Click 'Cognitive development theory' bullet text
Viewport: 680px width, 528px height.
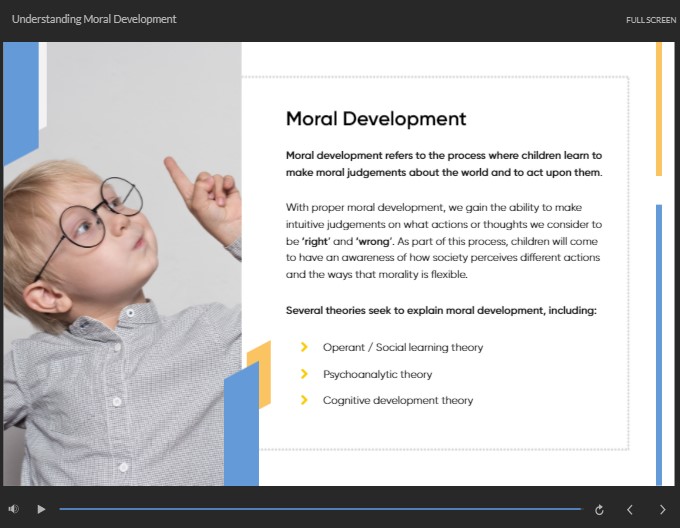398,400
